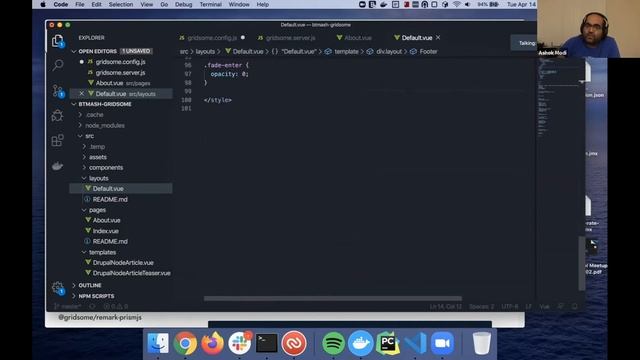Open the Apple menu
The width and height of the screenshot is (640, 360).
coord(43,4)
